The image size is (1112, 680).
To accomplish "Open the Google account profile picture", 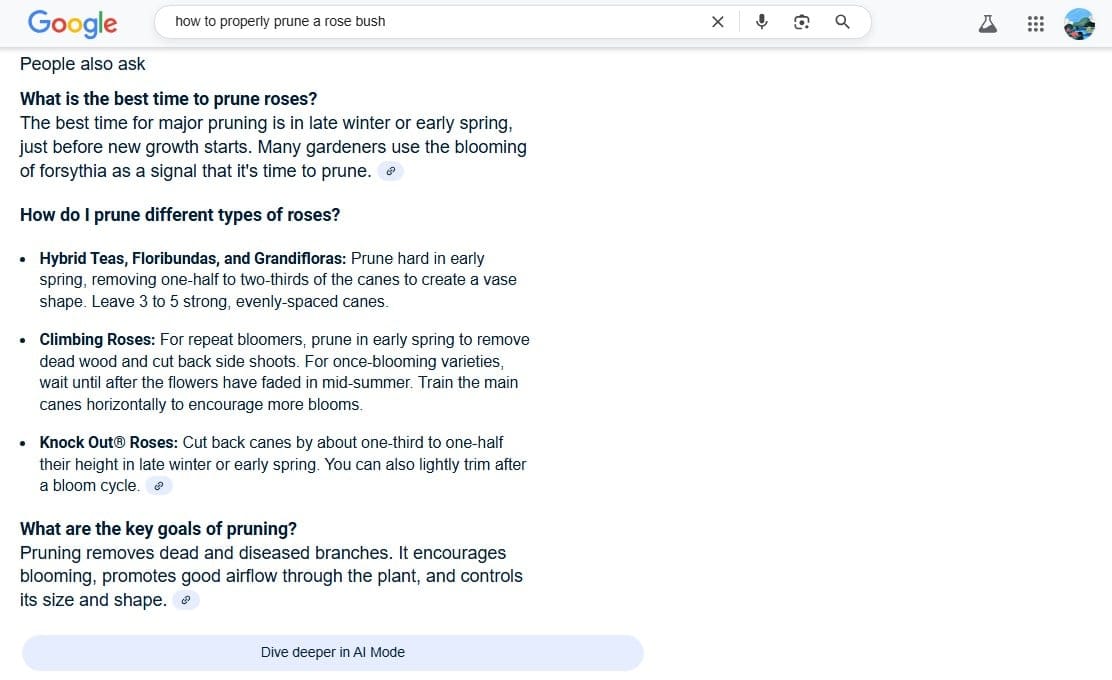I will [x=1079, y=24].
